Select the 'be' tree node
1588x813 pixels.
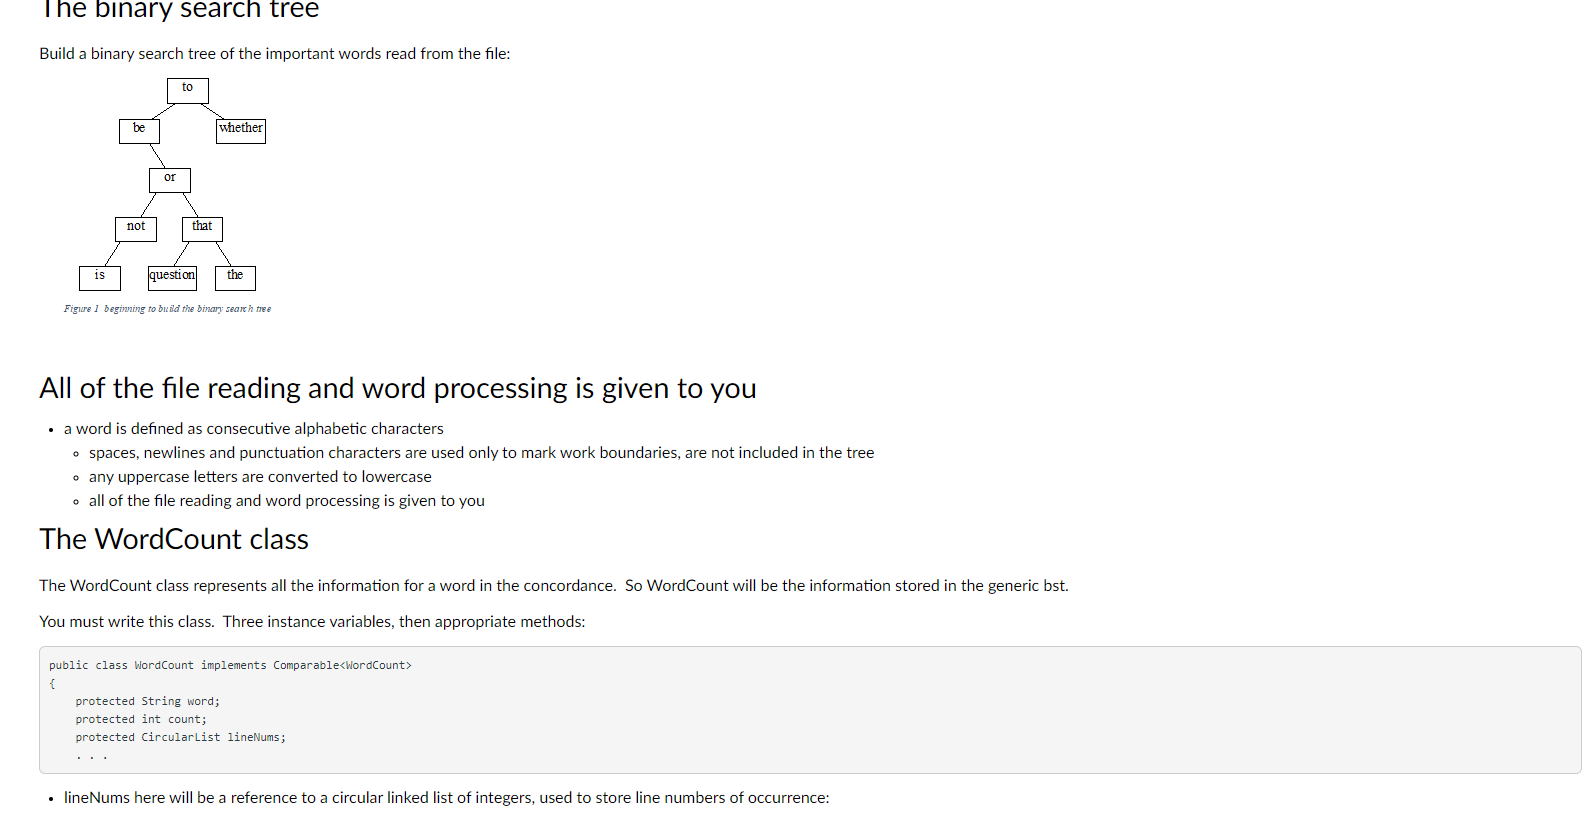click(139, 131)
